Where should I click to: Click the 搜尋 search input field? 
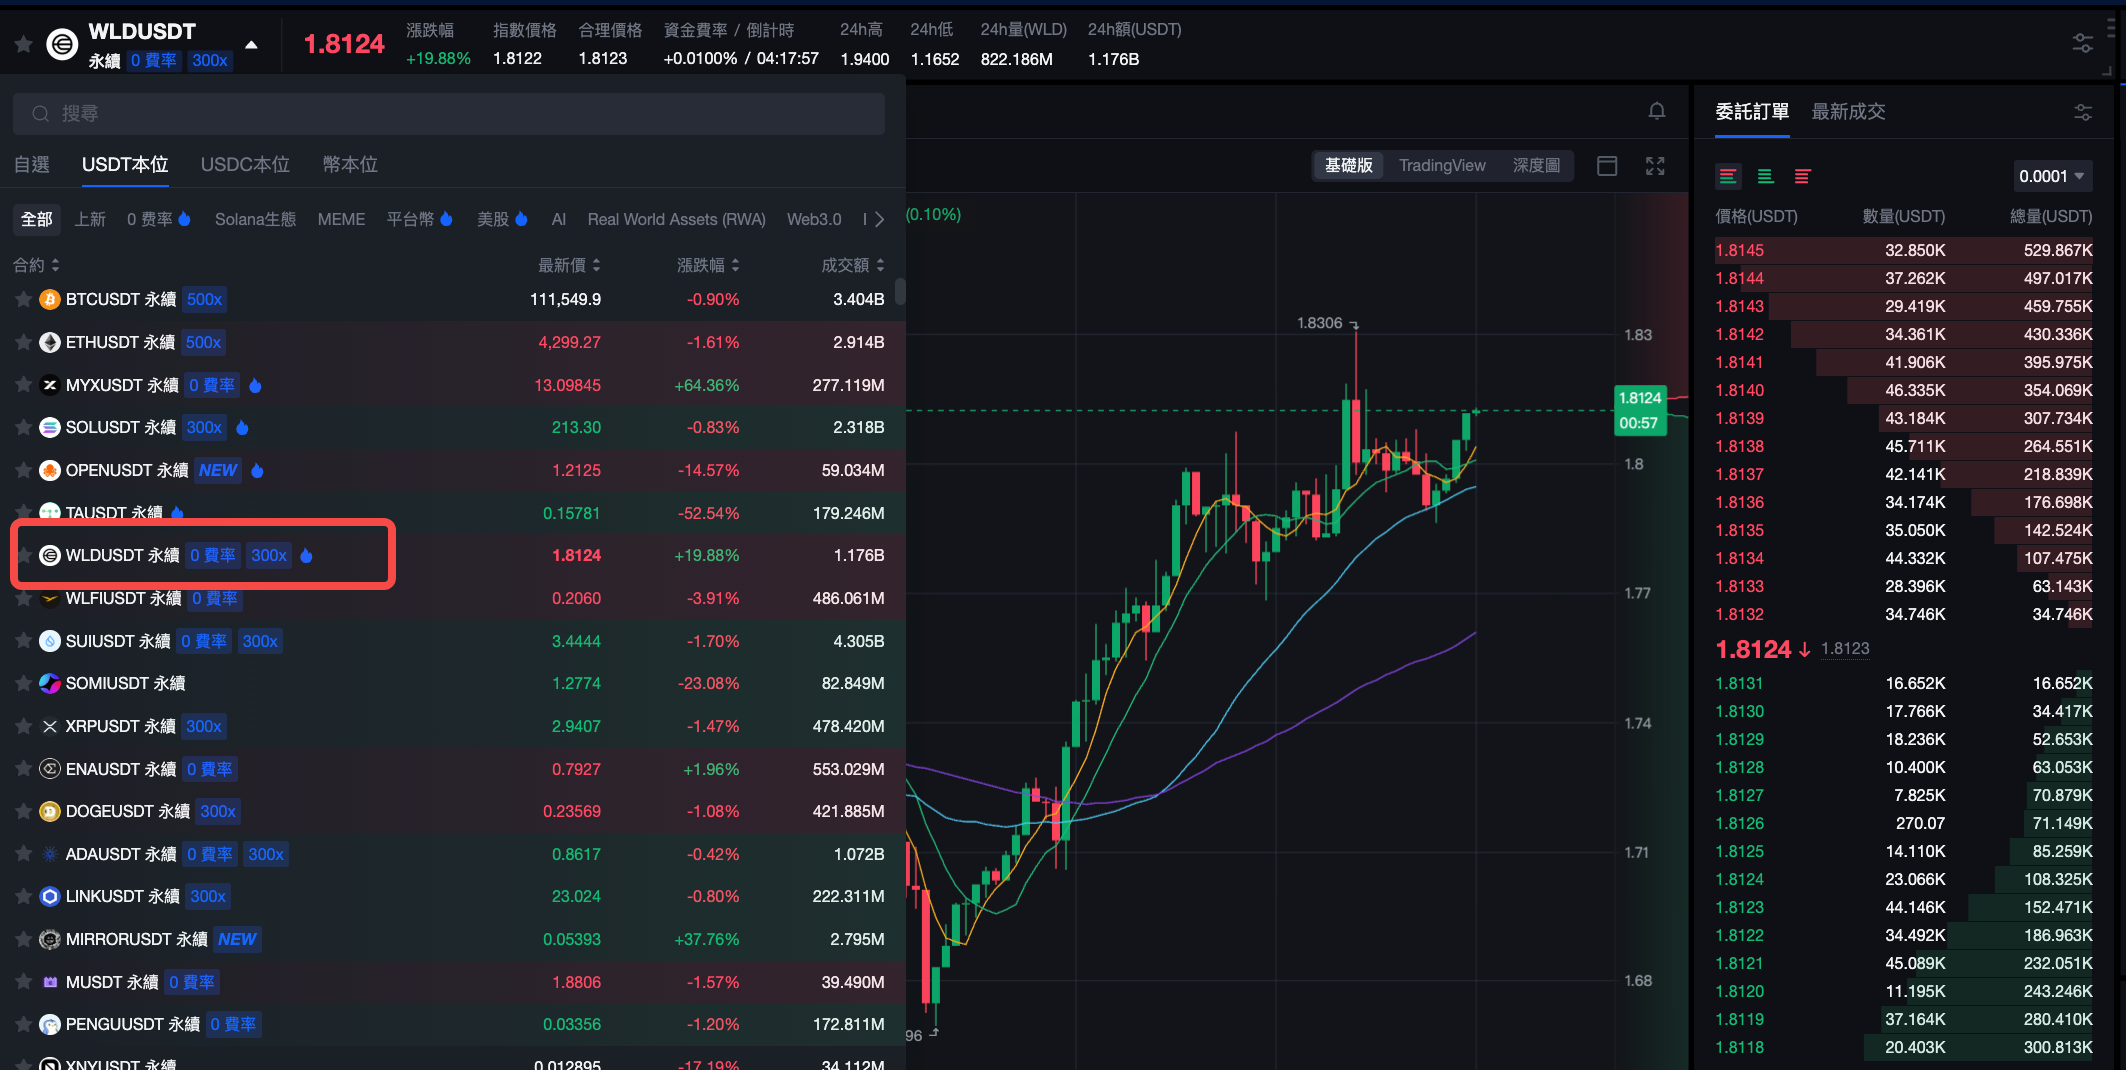click(x=449, y=114)
